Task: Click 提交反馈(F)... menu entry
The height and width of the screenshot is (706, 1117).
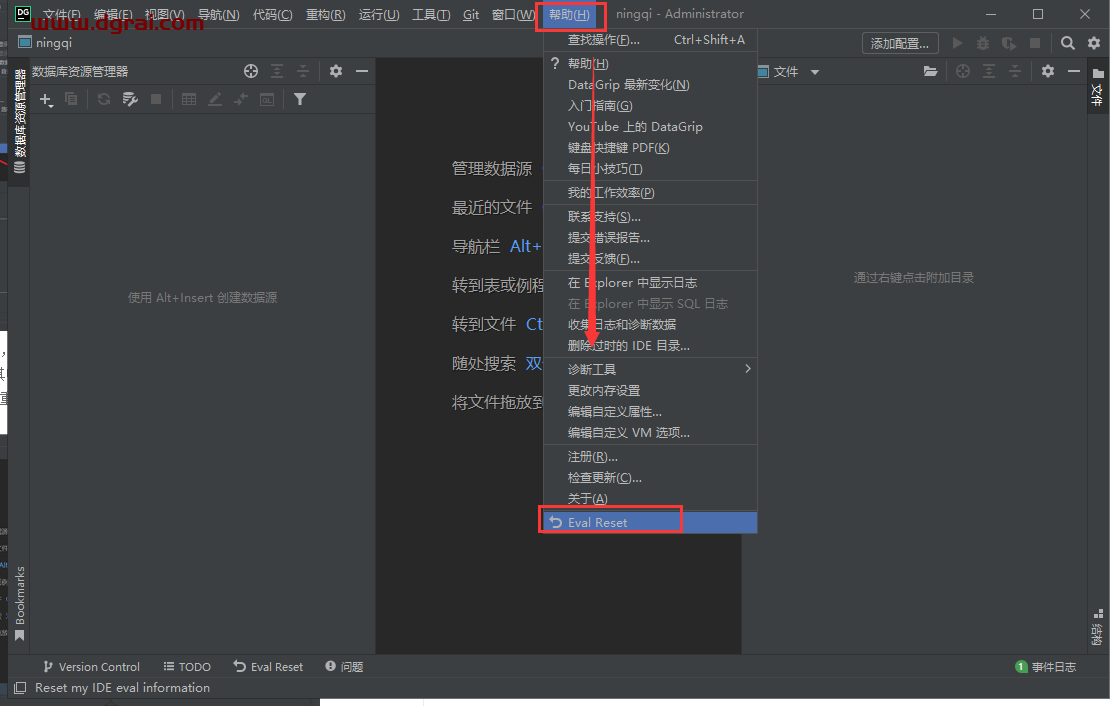Action: coord(650,259)
